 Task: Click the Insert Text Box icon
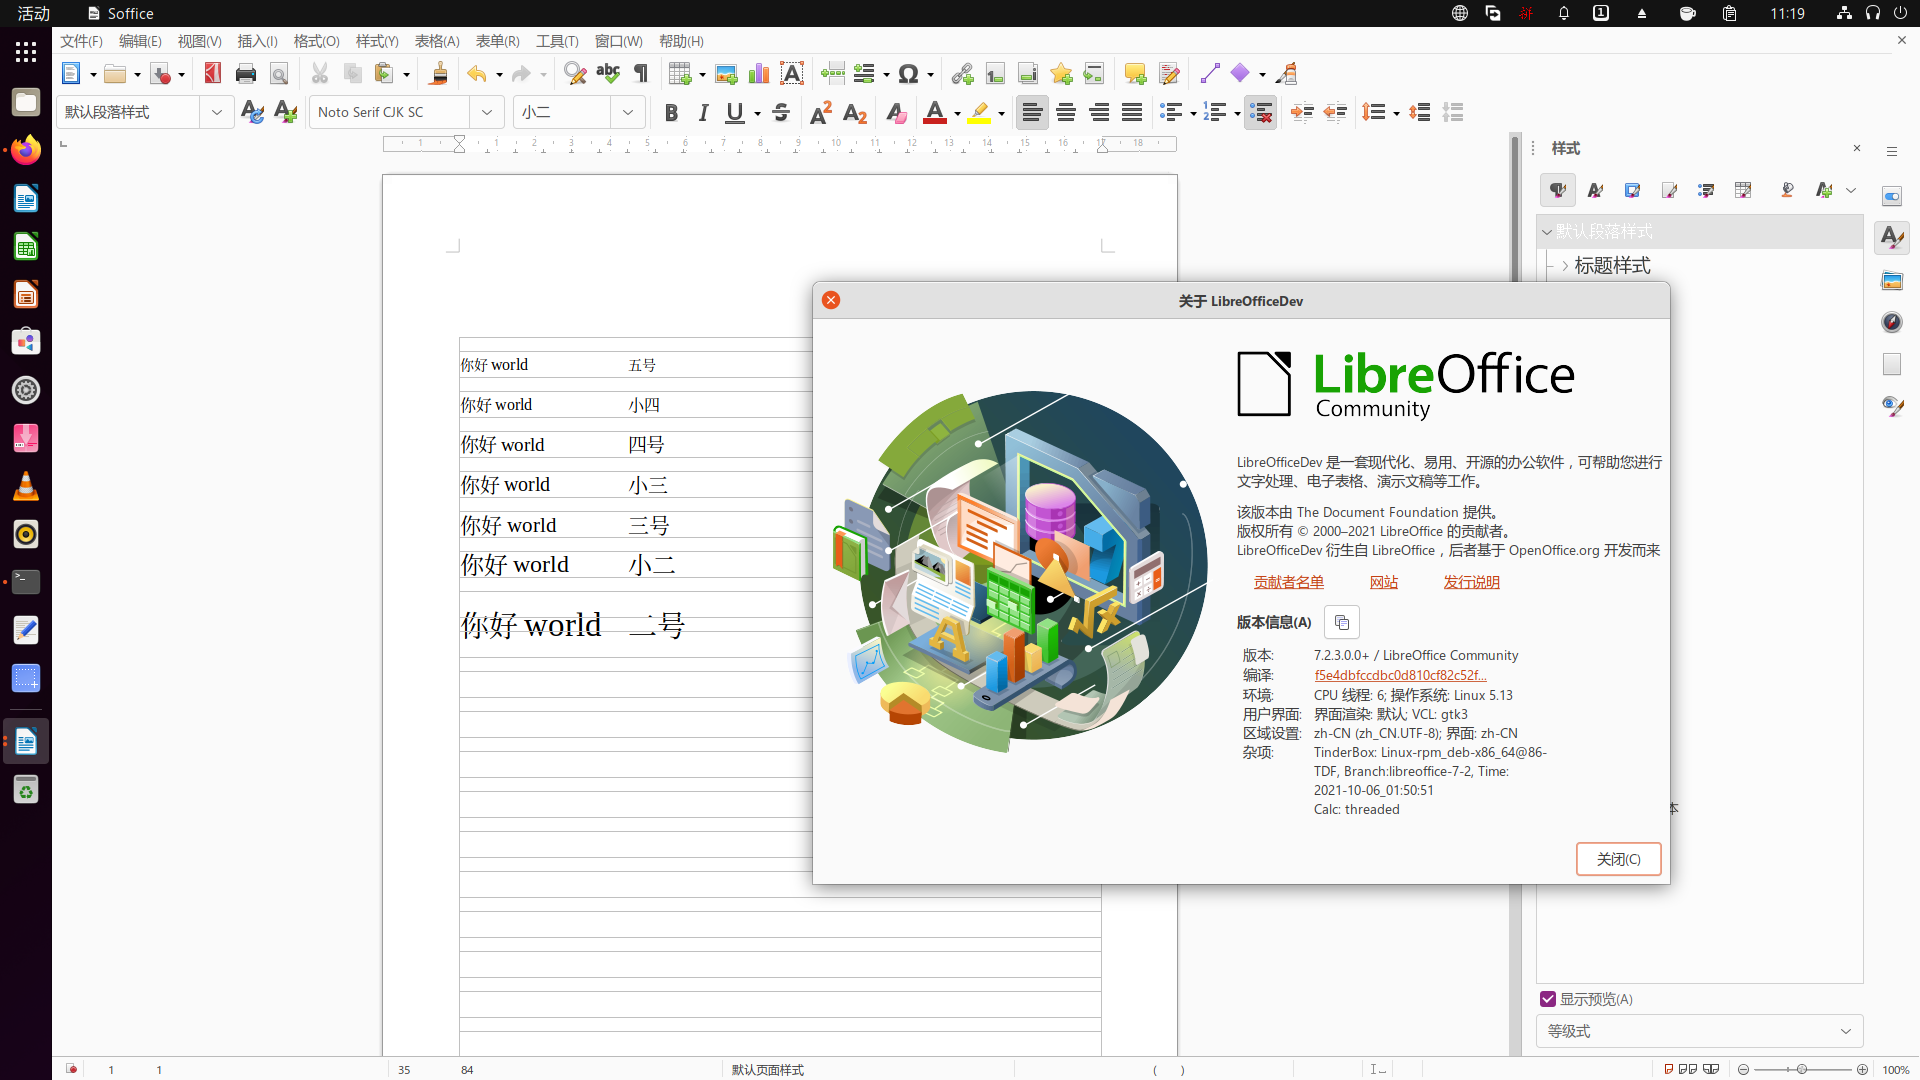coord(792,74)
